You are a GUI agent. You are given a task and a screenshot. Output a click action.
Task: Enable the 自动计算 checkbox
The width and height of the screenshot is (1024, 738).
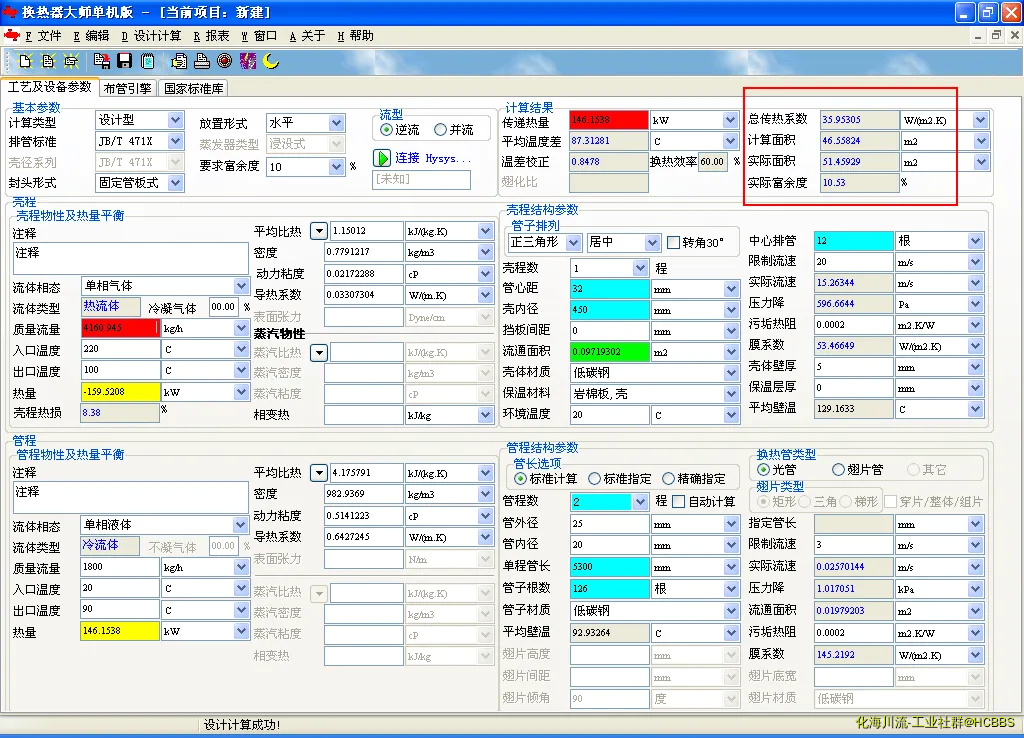[x=679, y=502]
